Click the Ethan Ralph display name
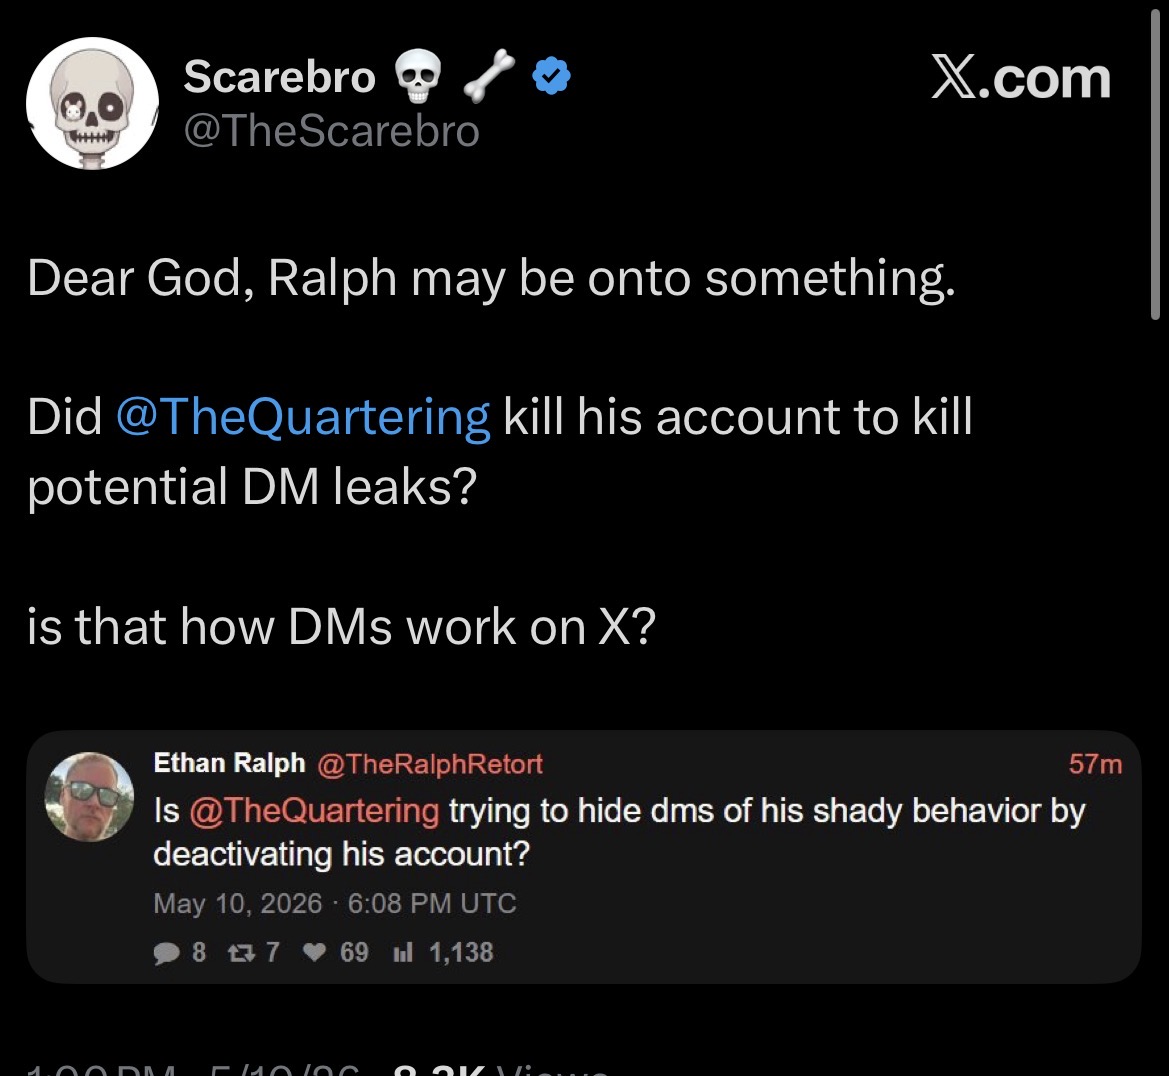The height and width of the screenshot is (1076, 1169). (230, 763)
